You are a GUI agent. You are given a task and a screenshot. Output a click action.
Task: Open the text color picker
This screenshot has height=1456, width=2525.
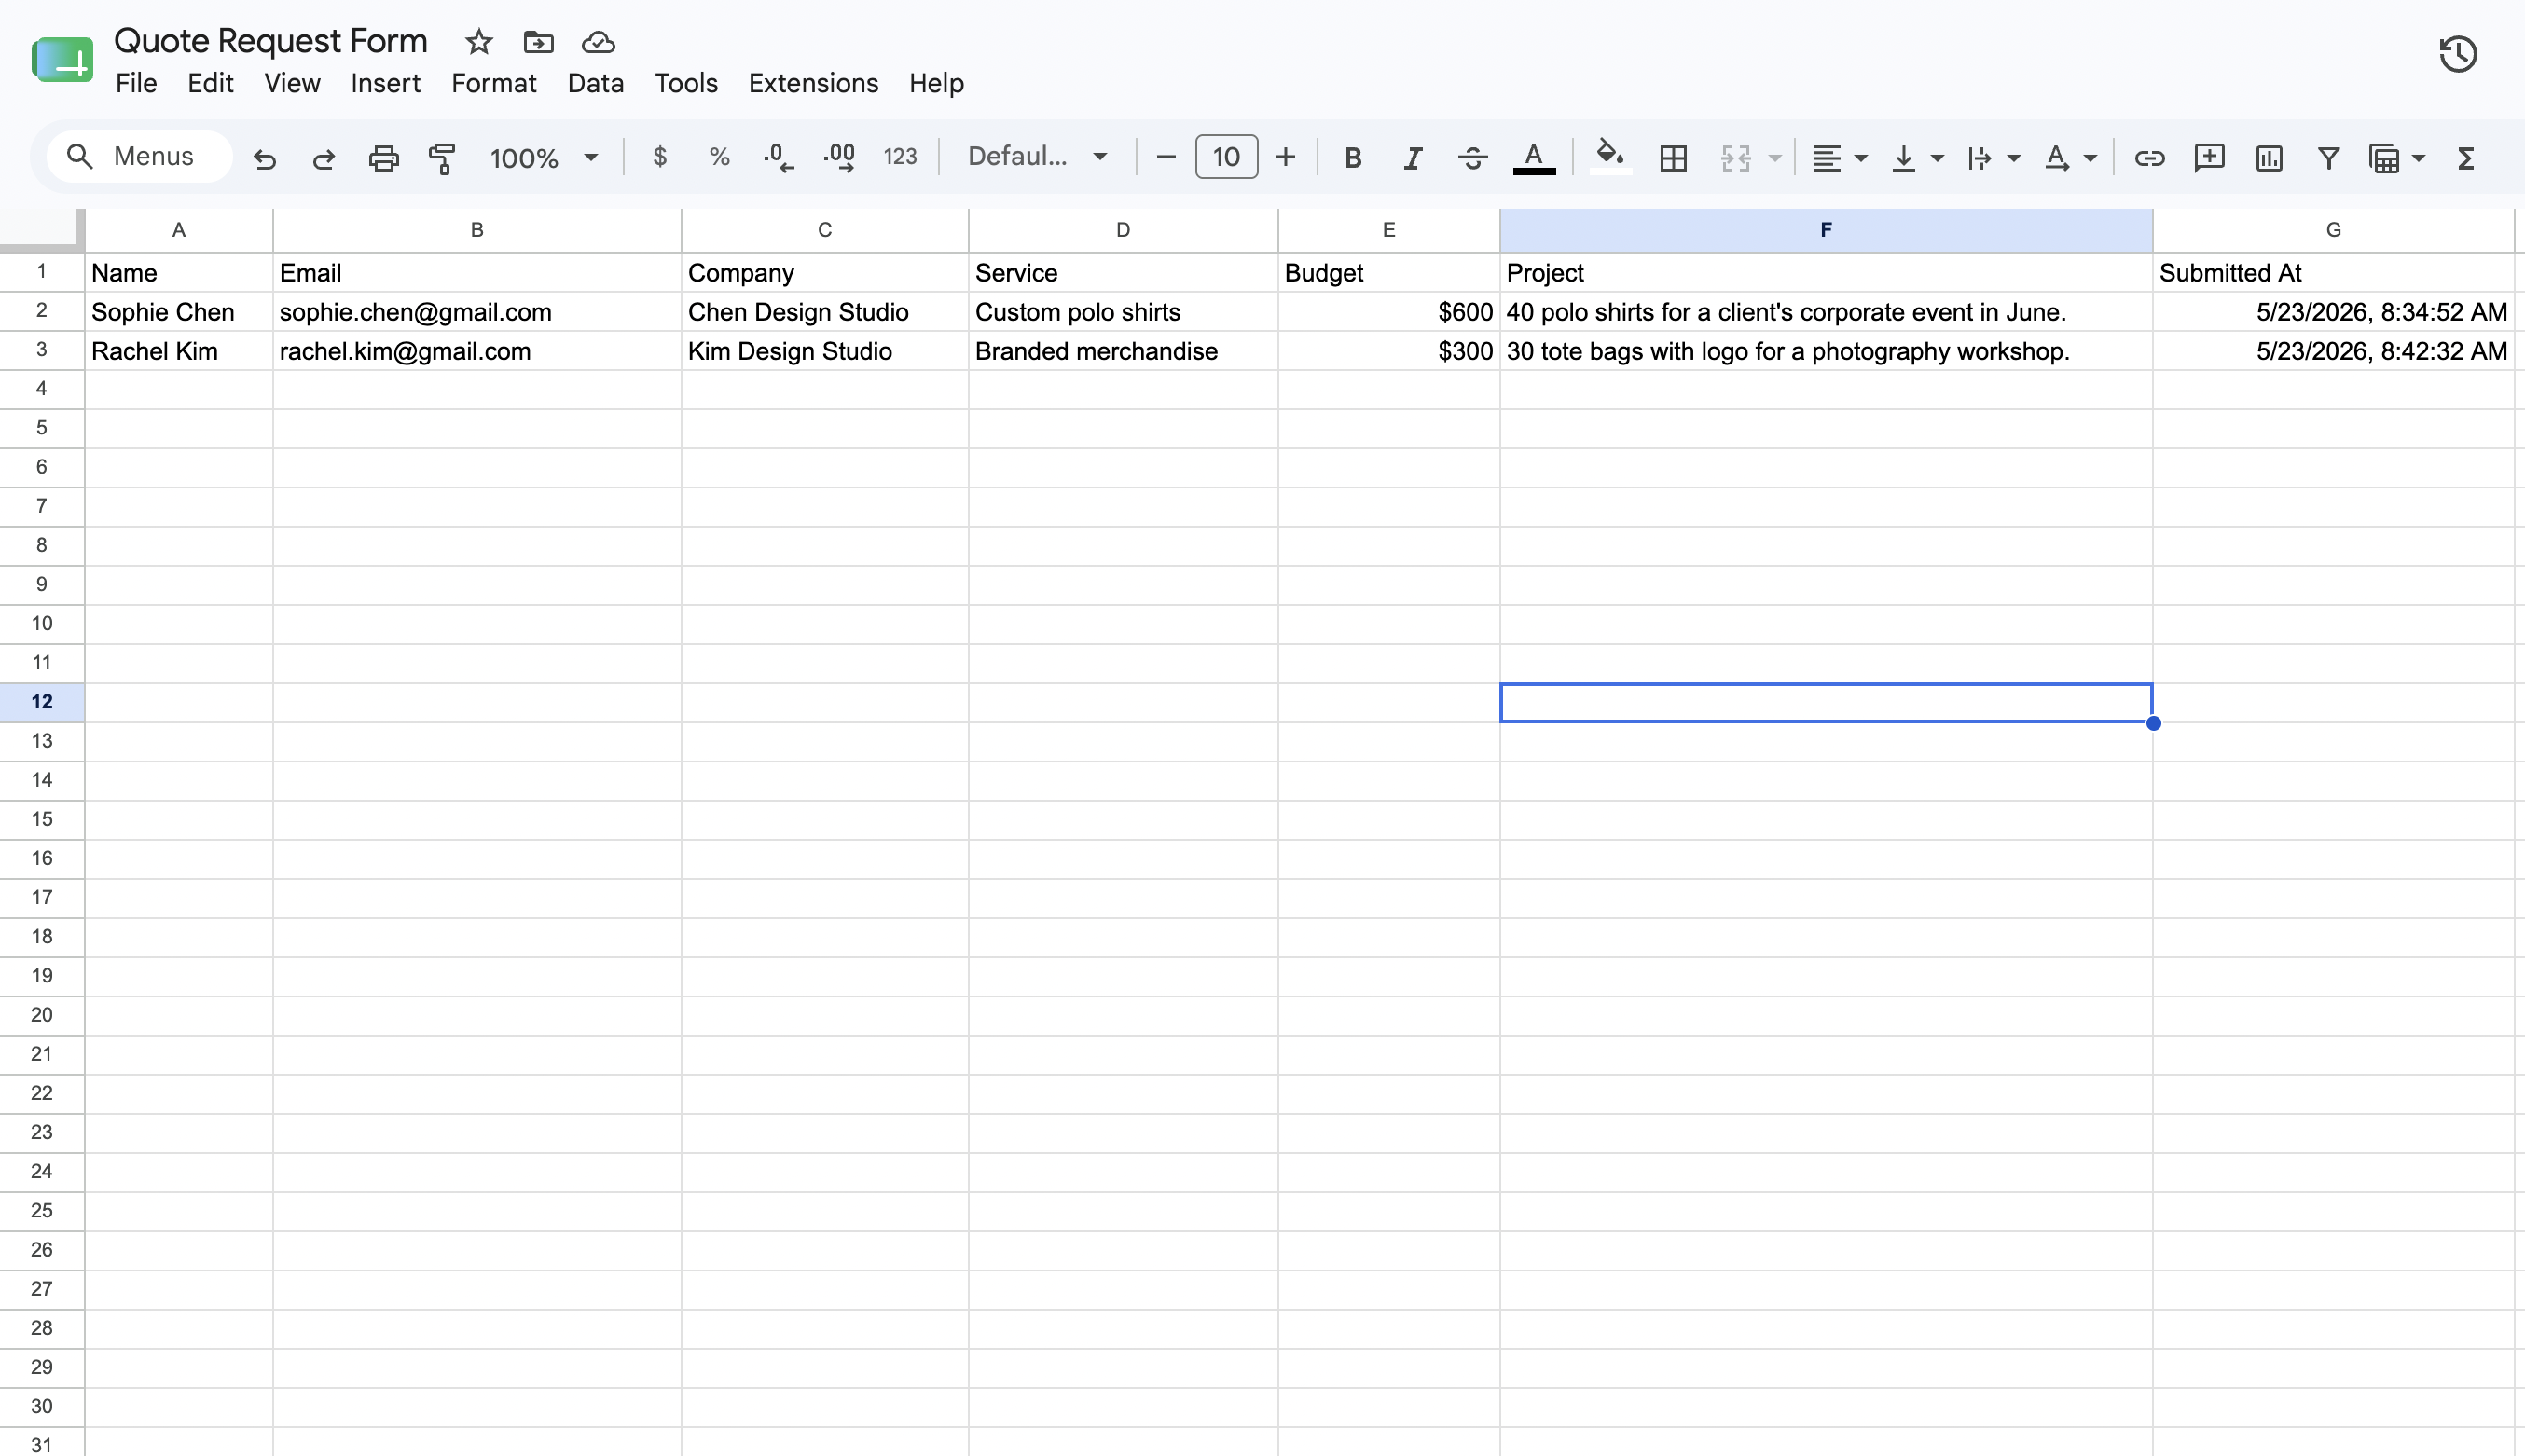[1533, 158]
